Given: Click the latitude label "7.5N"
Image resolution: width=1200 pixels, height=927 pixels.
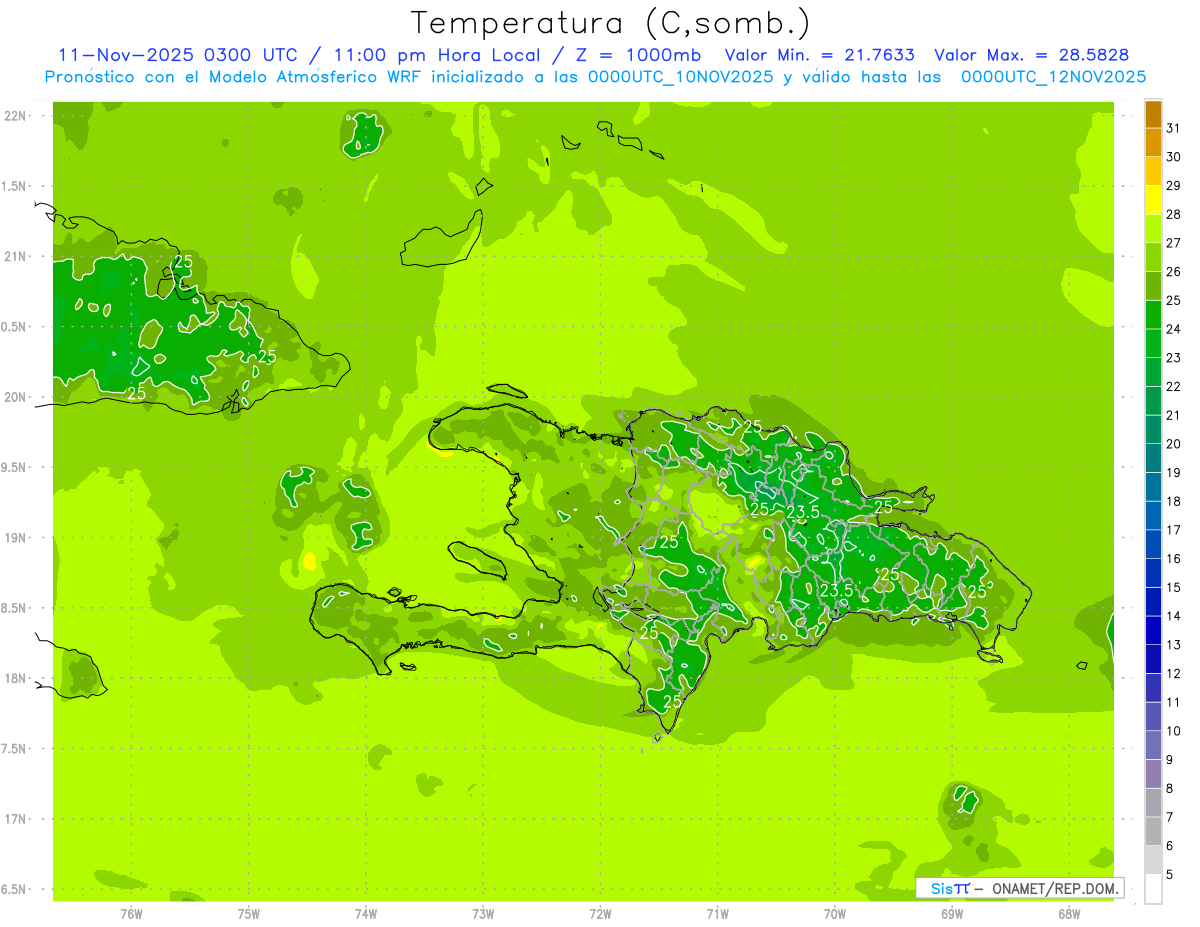Looking at the screenshot, I should pos(15,749).
